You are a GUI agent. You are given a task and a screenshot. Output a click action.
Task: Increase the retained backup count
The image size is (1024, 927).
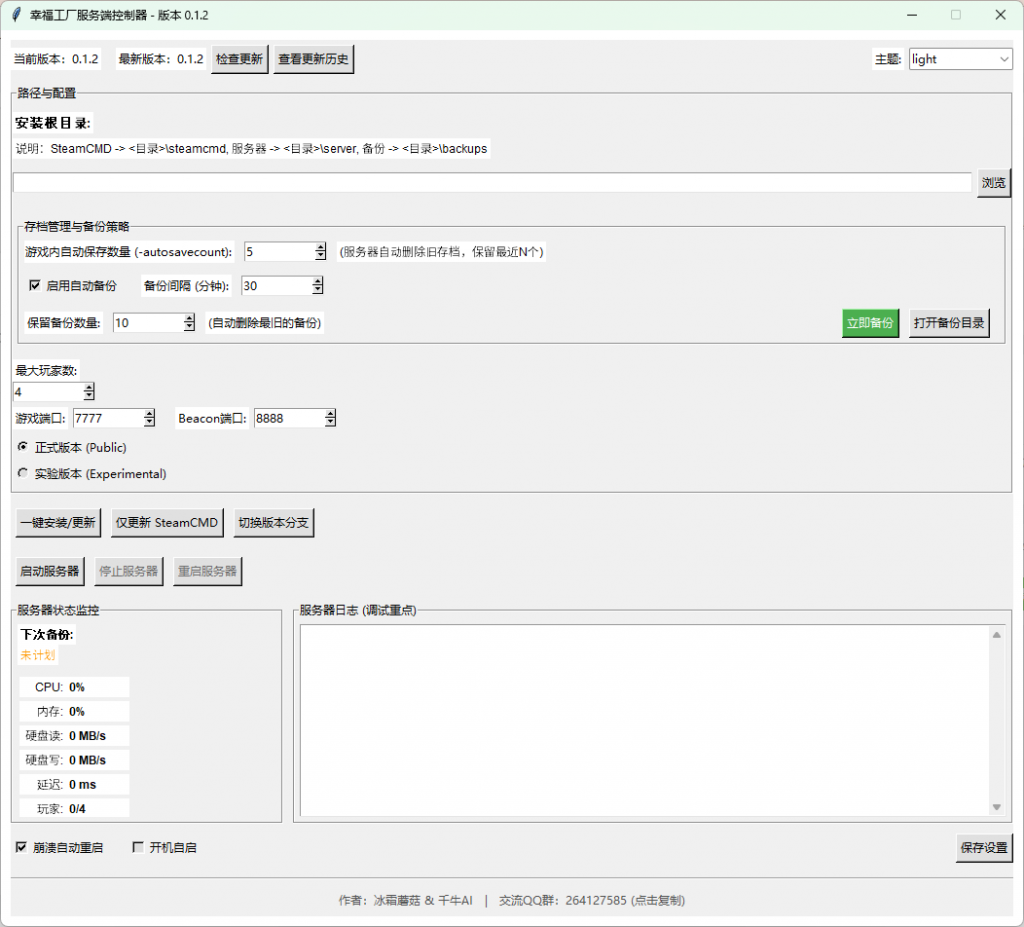pyautogui.click(x=189, y=318)
